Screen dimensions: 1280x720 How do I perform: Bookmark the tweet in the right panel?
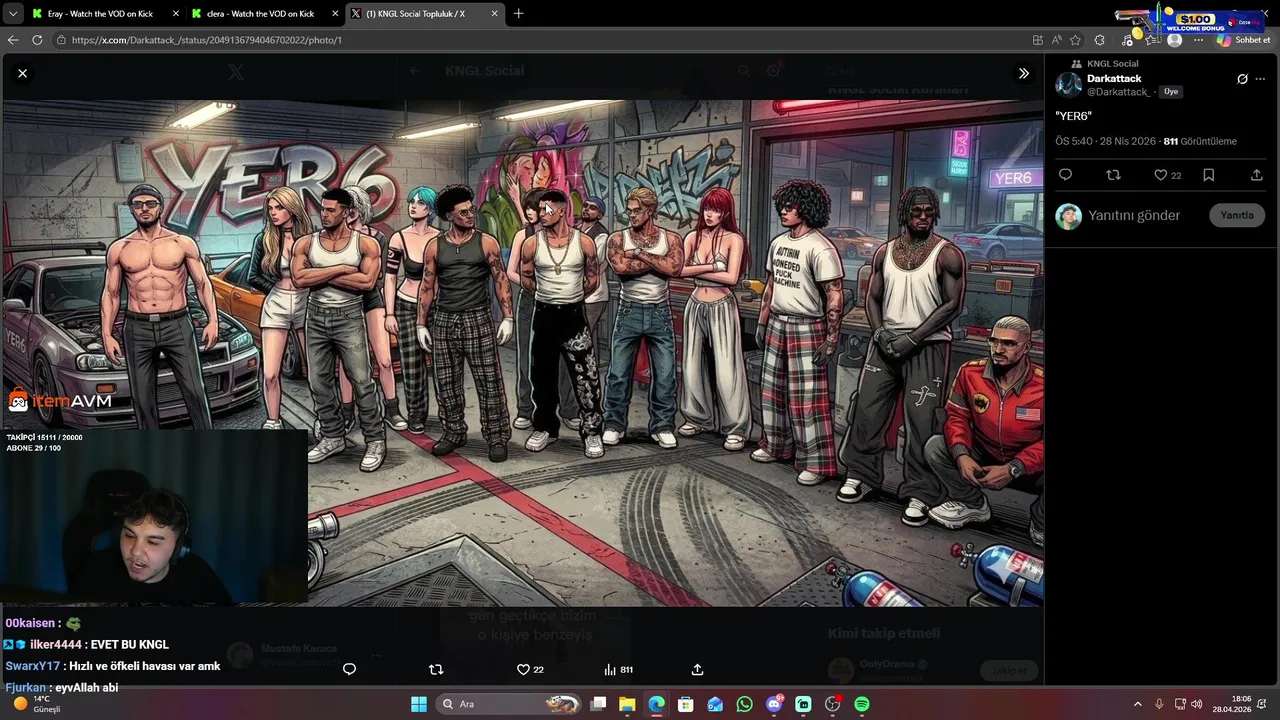tap(1209, 175)
